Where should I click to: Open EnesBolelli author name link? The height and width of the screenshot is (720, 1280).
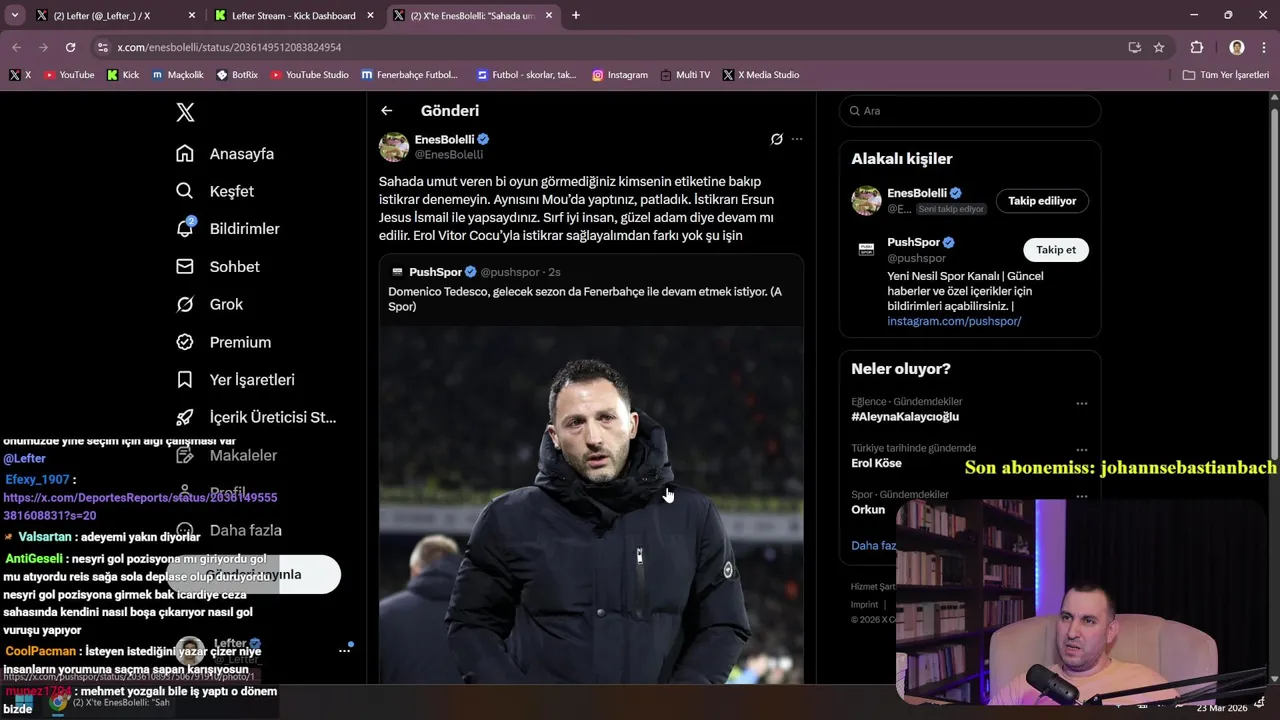click(444, 140)
